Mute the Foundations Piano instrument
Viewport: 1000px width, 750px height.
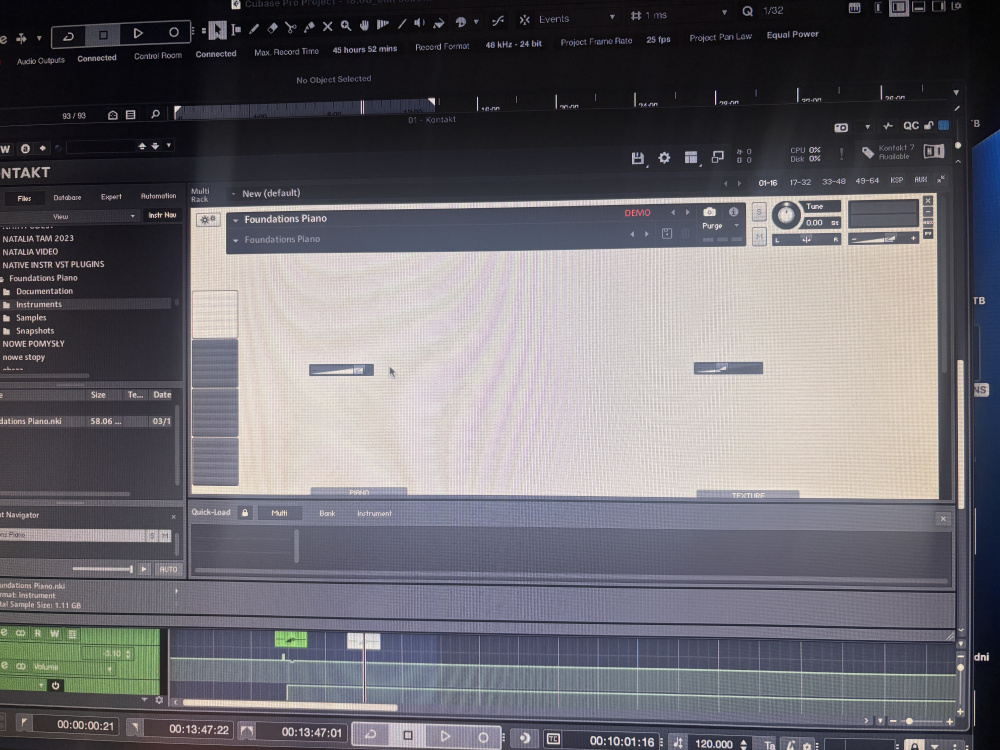(x=759, y=237)
